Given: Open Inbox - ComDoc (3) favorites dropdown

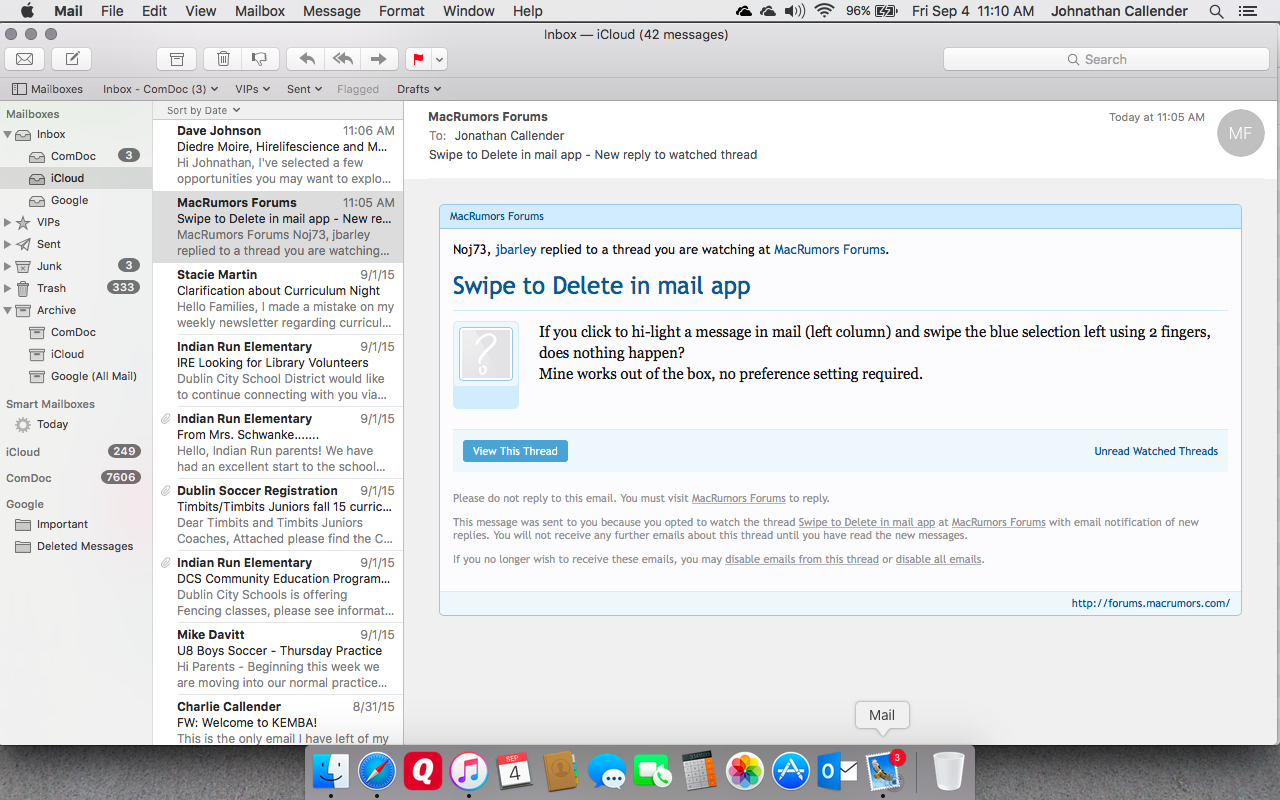Looking at the screenshot, I should pyautogui.click(x=160, y=89).
